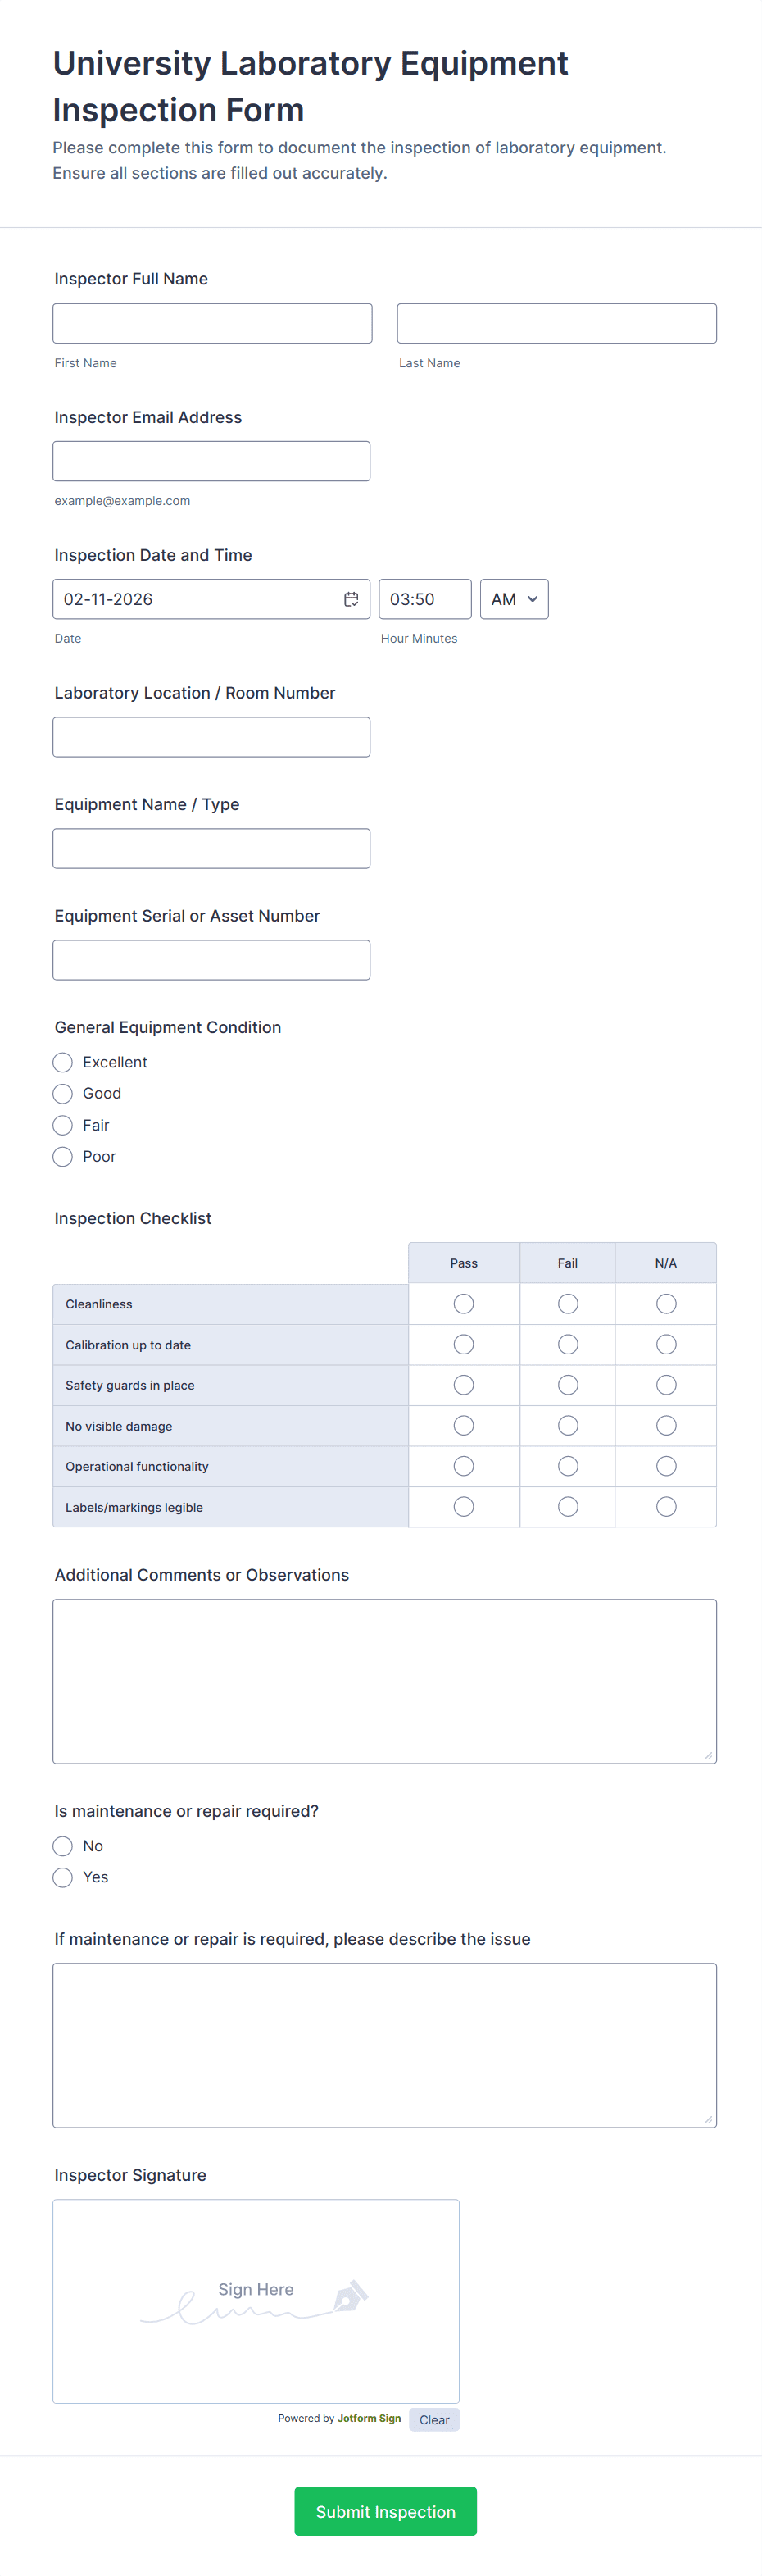Click the Submit Inspection button
The width and height of the screenshot is (762, 2576).
pyautogui.click(x=385, y=2511)
